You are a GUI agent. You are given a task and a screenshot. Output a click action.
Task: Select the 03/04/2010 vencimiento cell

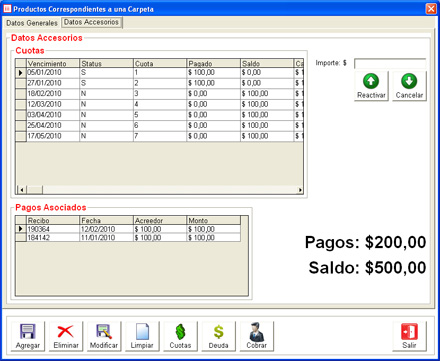pyautogui.click(x=53, y=115)
